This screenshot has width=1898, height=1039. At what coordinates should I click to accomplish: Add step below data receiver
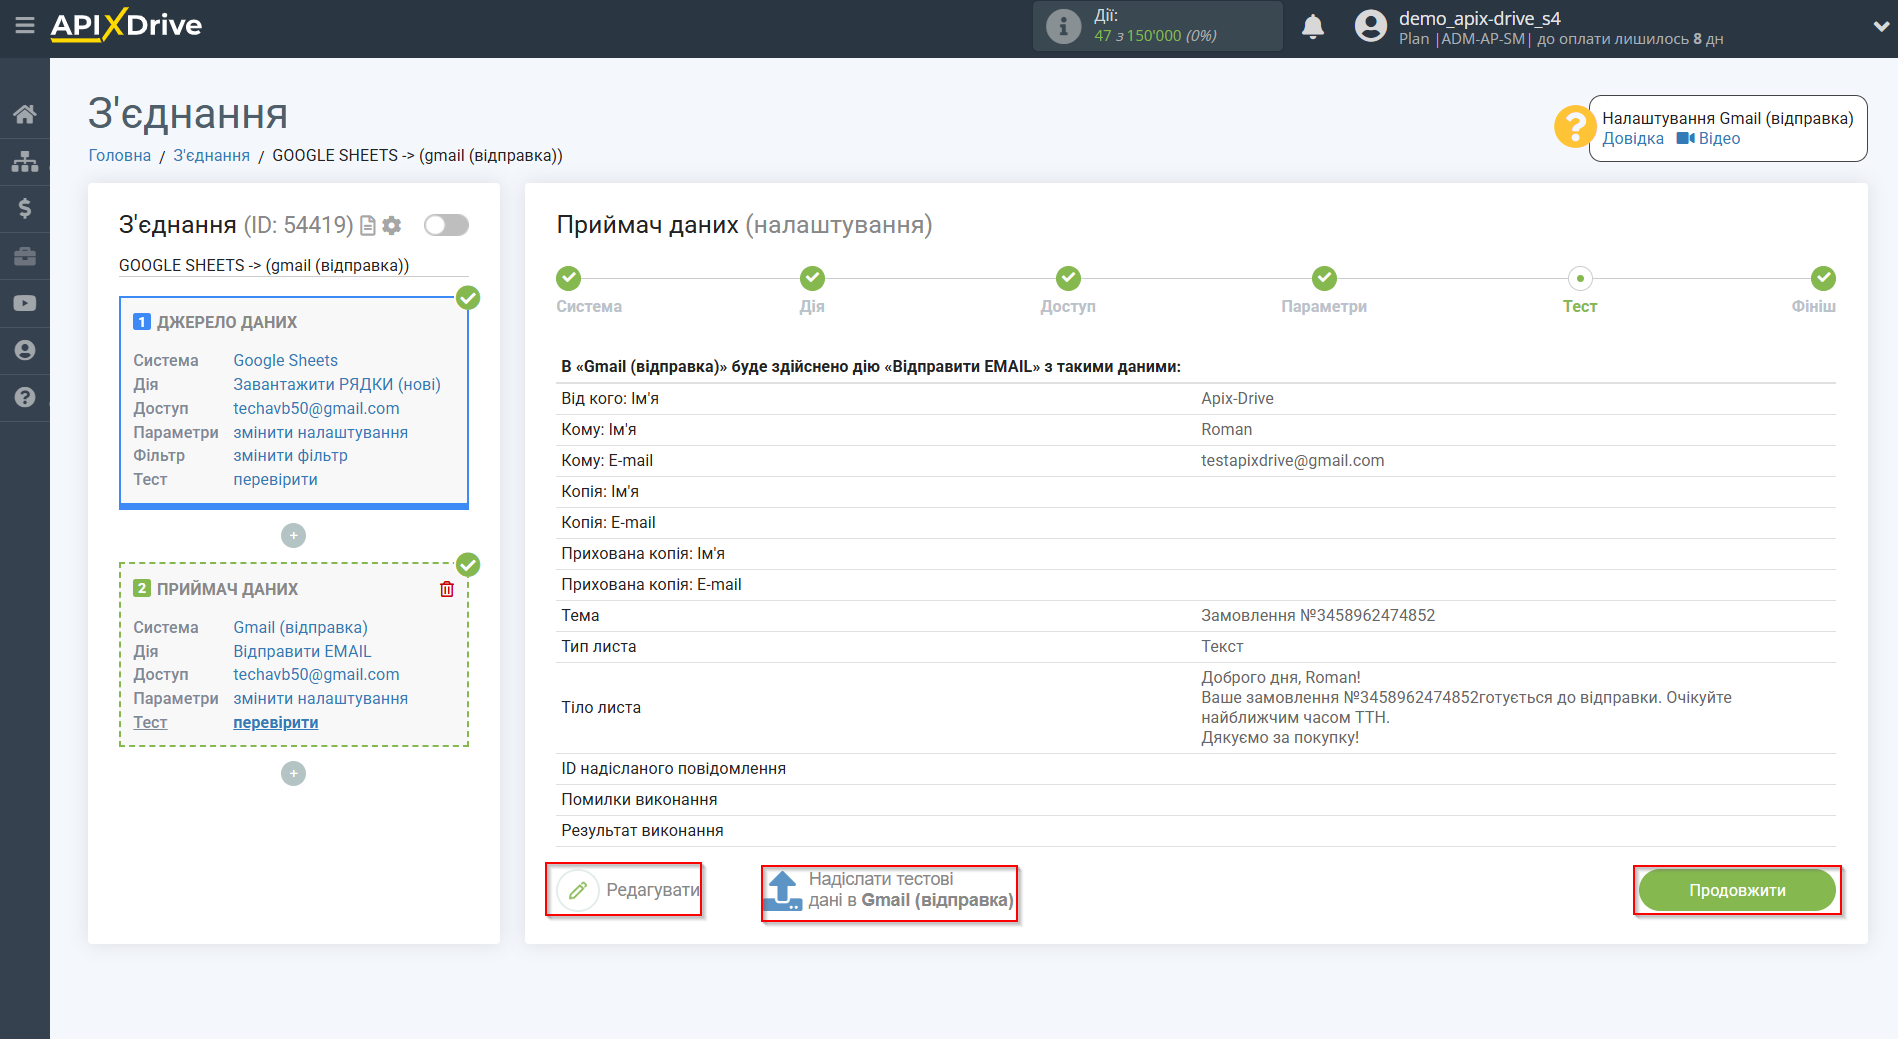coord(293,774)
